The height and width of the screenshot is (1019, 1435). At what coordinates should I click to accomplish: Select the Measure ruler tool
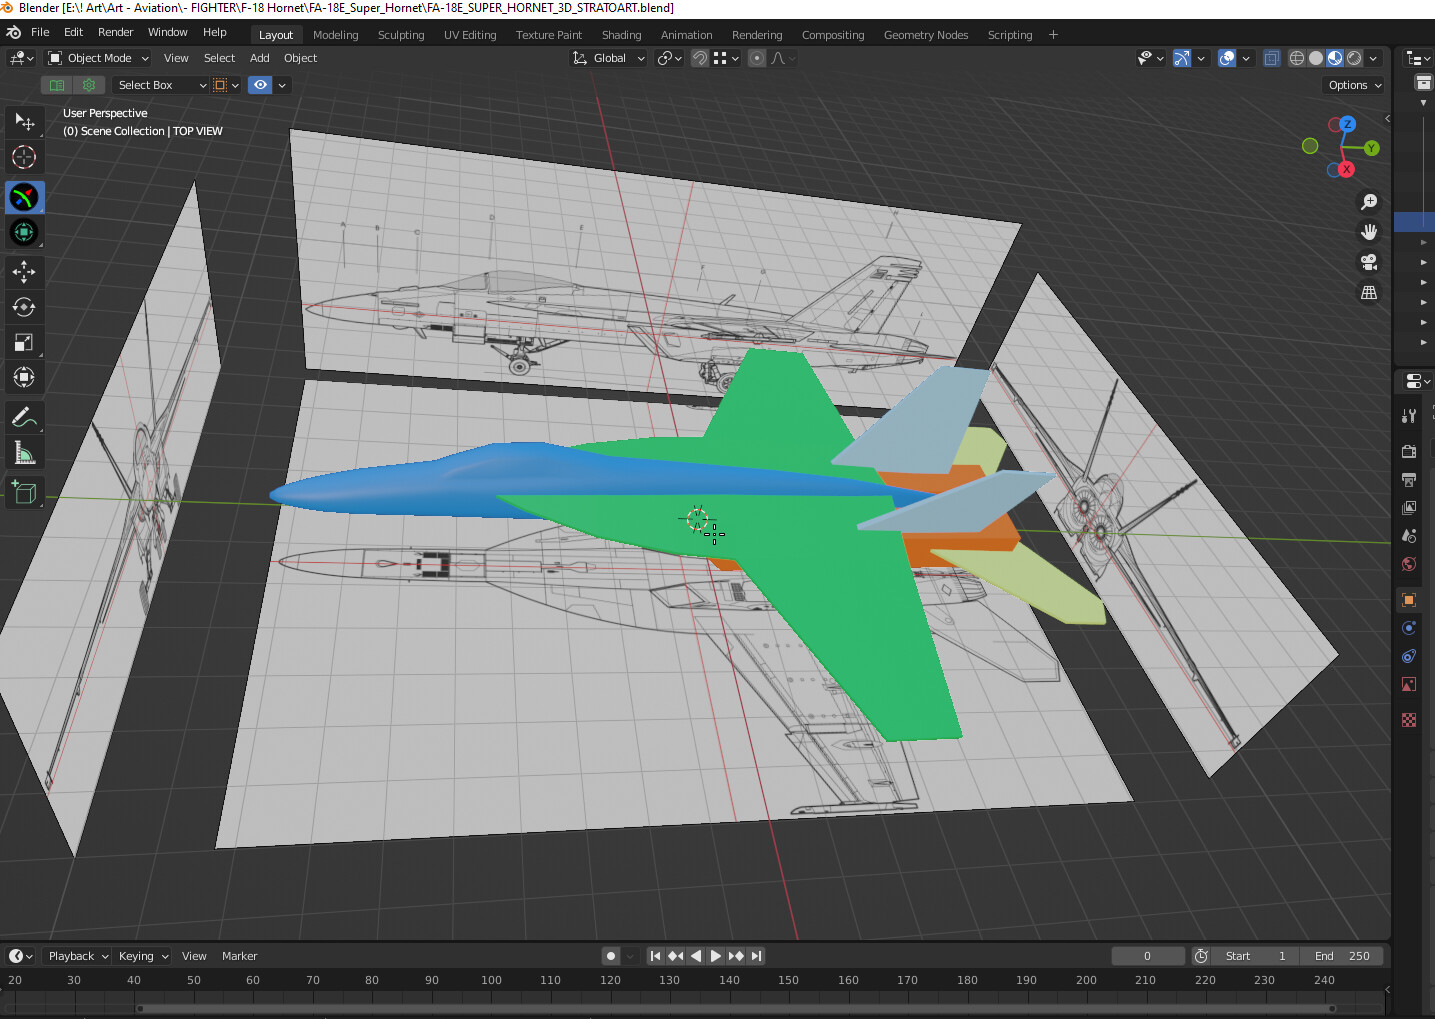tap(24, 454)
